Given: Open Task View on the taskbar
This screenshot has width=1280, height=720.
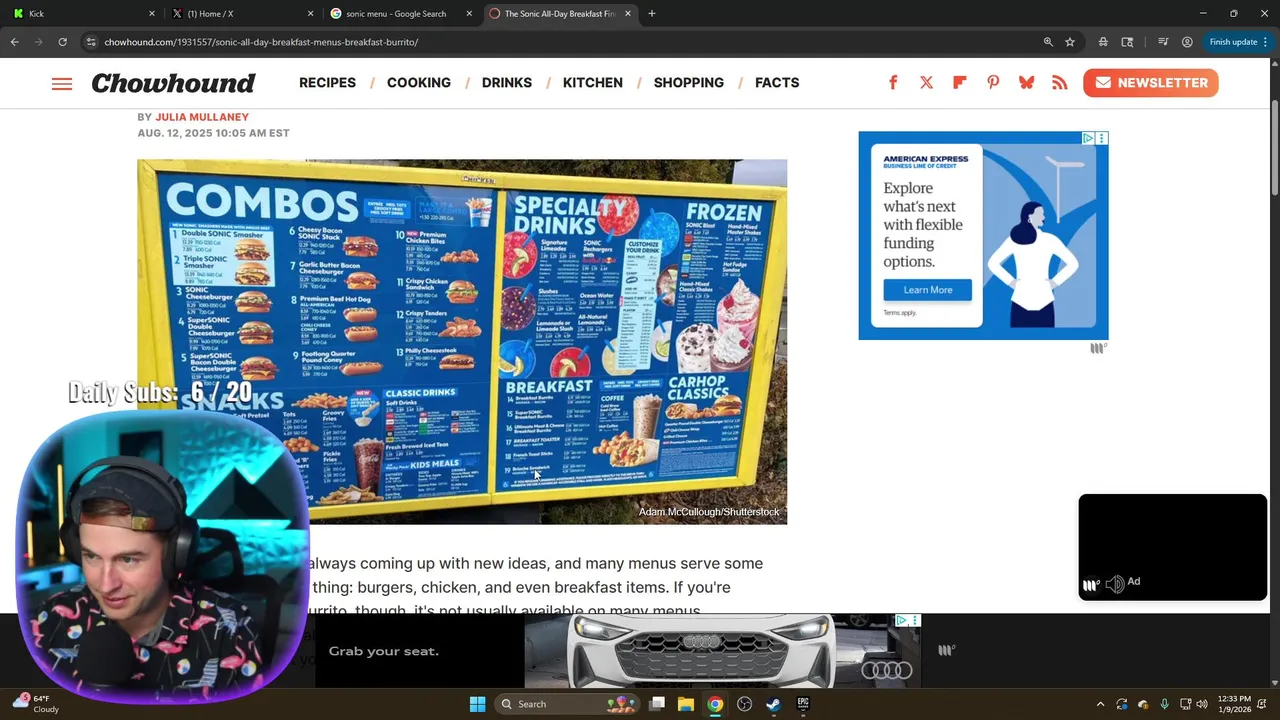Looking at the screenshot, I should pos(657,704).
